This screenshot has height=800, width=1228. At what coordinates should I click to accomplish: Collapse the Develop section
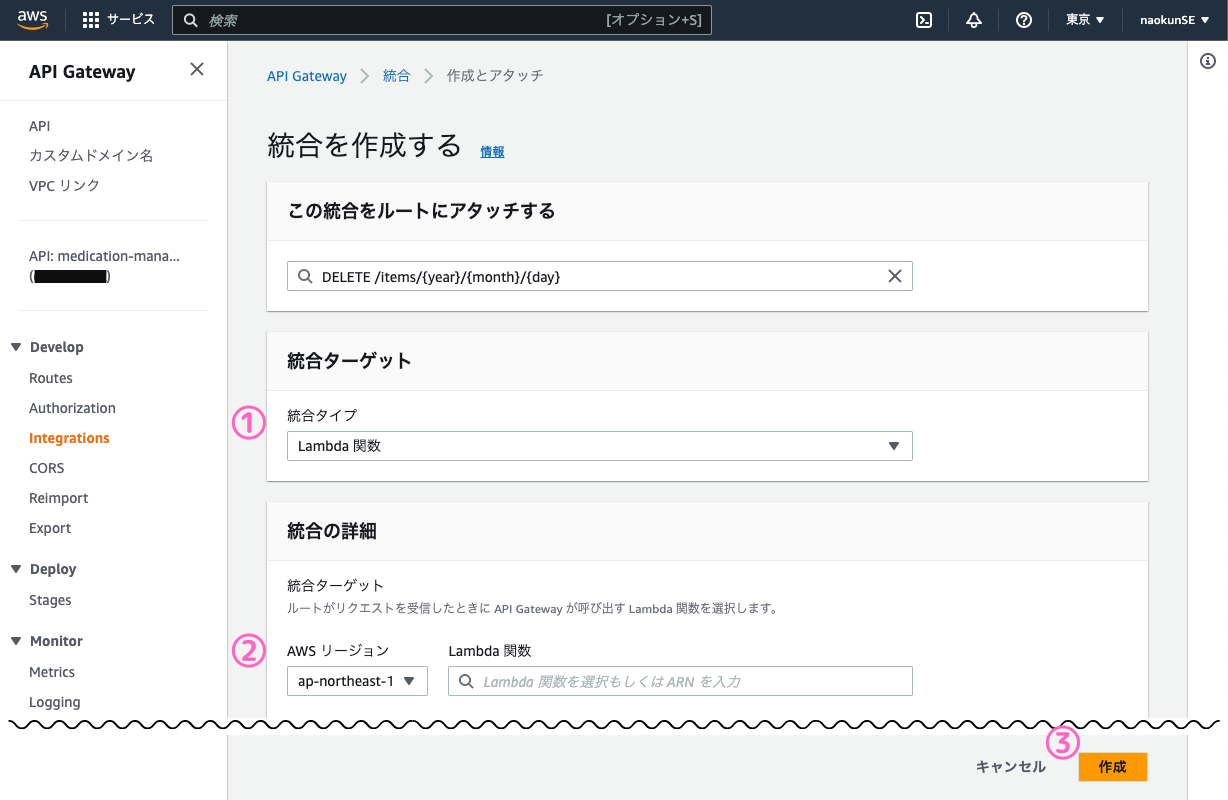click(16, 347)
